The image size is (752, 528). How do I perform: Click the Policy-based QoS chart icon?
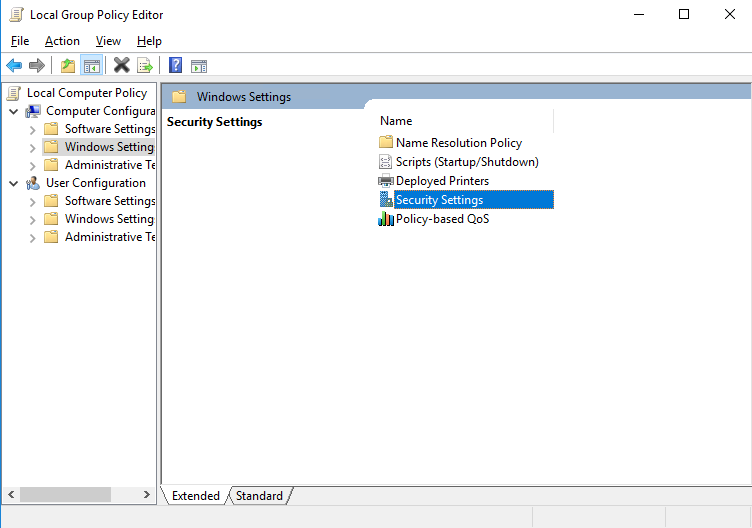click(386, 219)
